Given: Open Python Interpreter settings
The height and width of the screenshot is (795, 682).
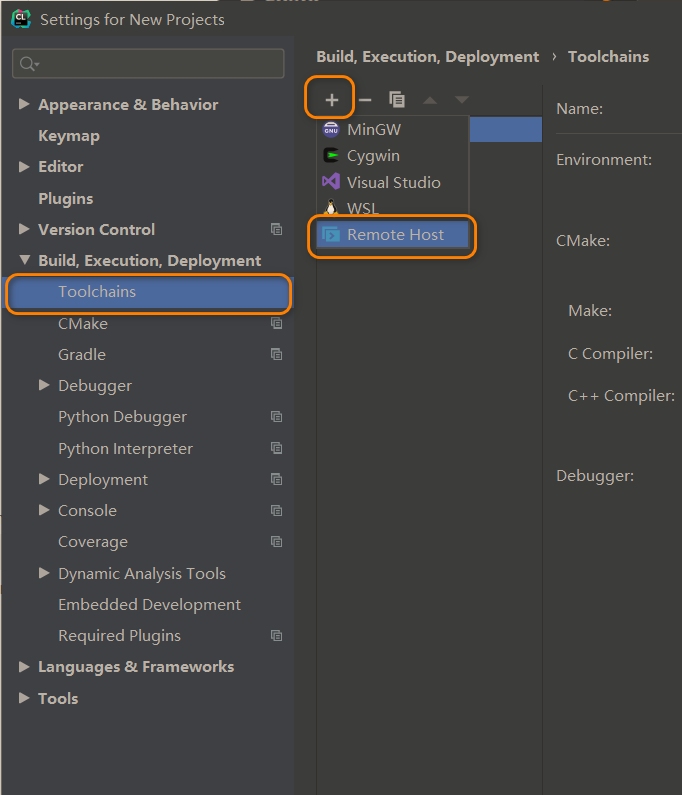Looking at the screenshot, I should (125, 449).
